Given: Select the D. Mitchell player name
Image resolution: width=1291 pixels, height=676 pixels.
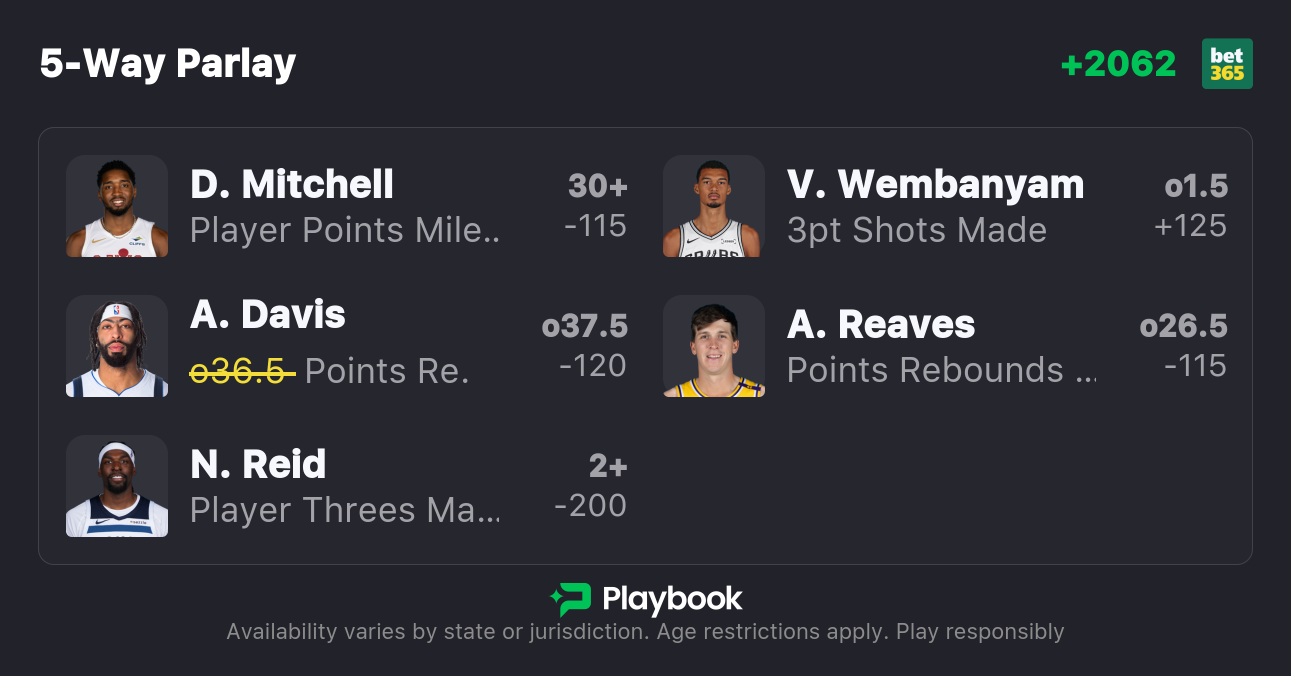Looking at the screenshot, I should tap(292, 185).
